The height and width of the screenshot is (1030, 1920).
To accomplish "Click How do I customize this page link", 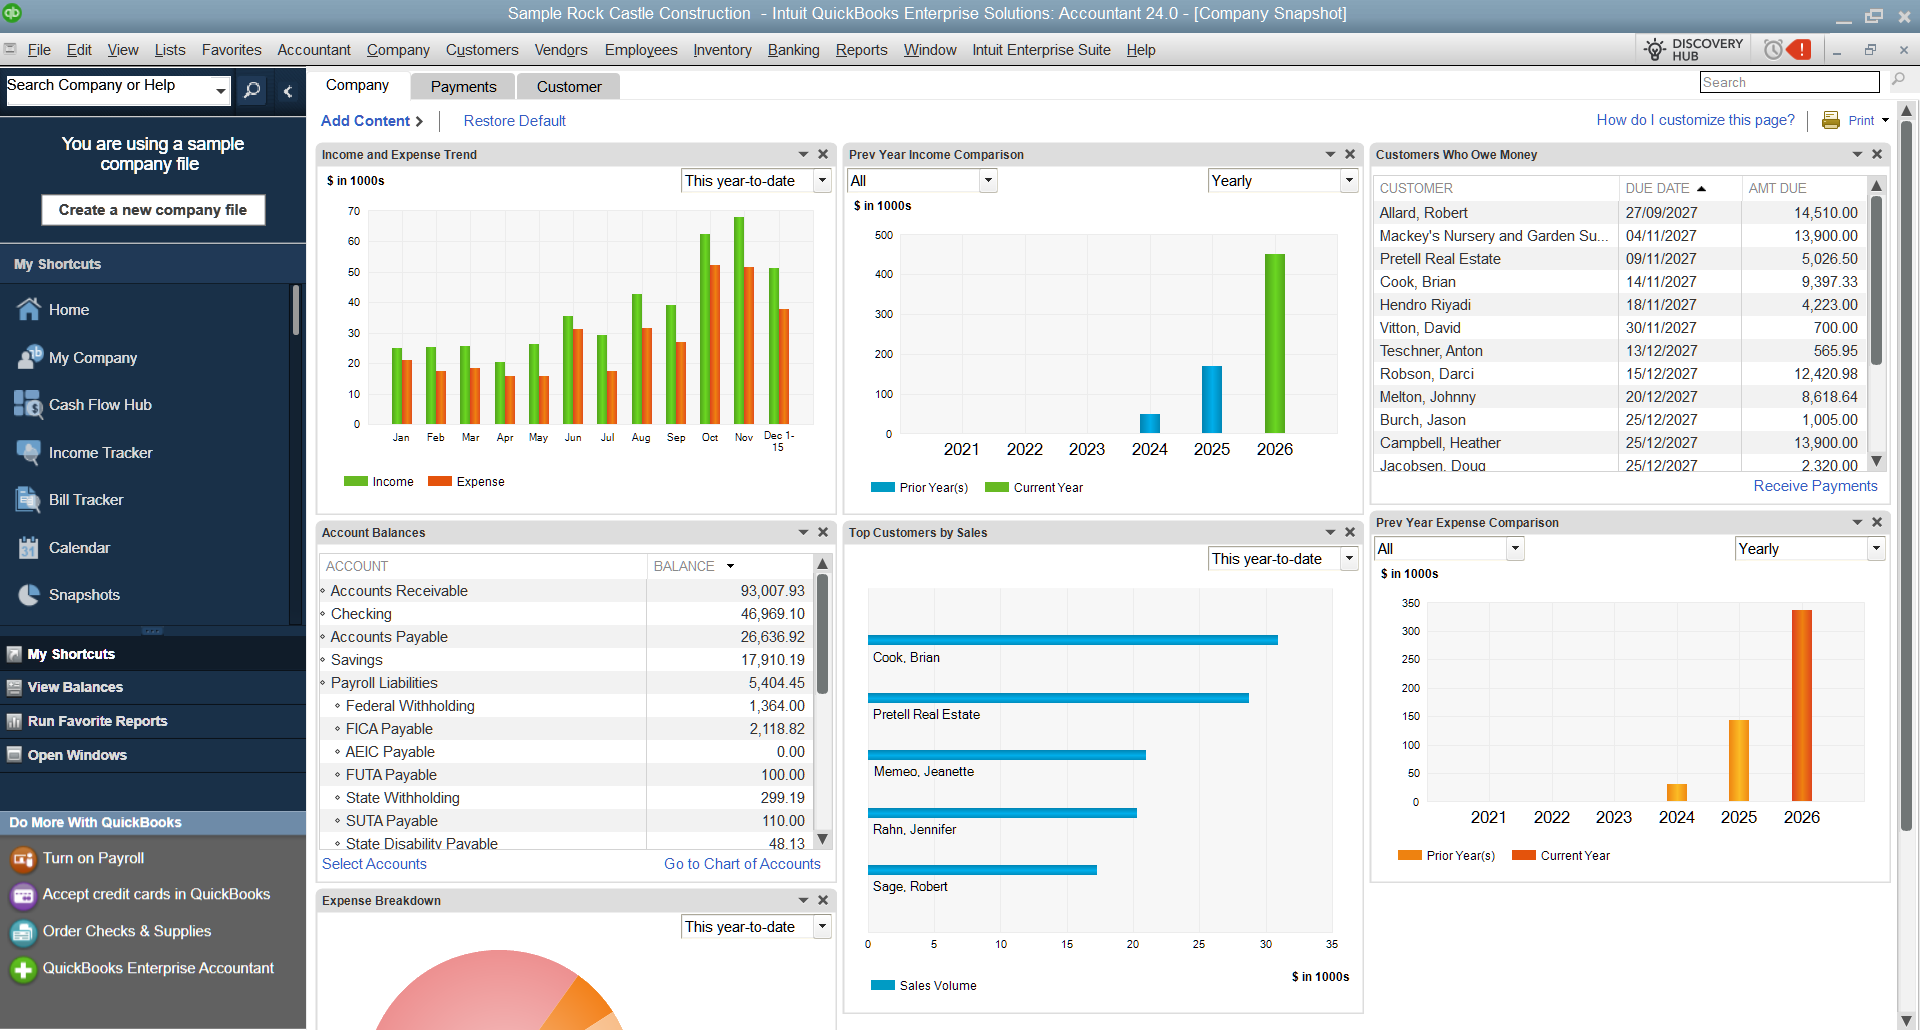I will [1695, 120].
